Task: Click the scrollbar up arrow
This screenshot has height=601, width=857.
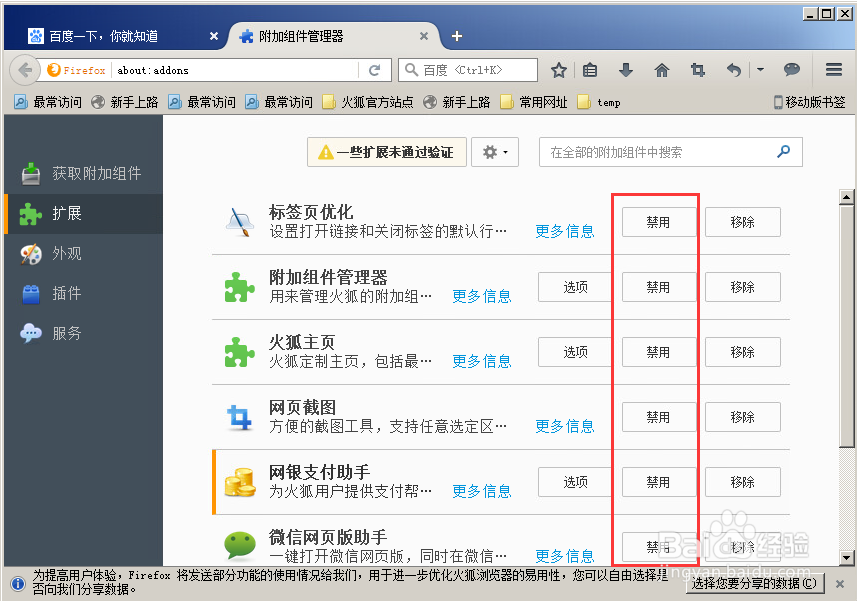Action: point(847,197)
